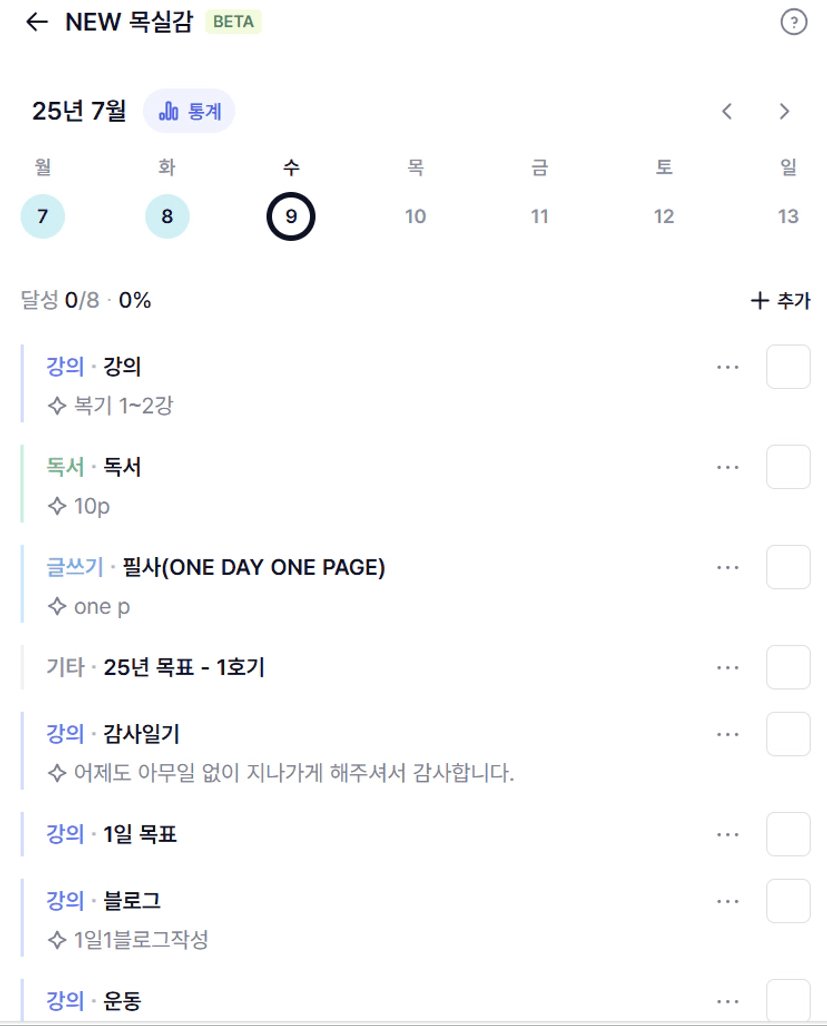
Task: Open the 통계 statistics chart button
Action: (x=189, y=111)
